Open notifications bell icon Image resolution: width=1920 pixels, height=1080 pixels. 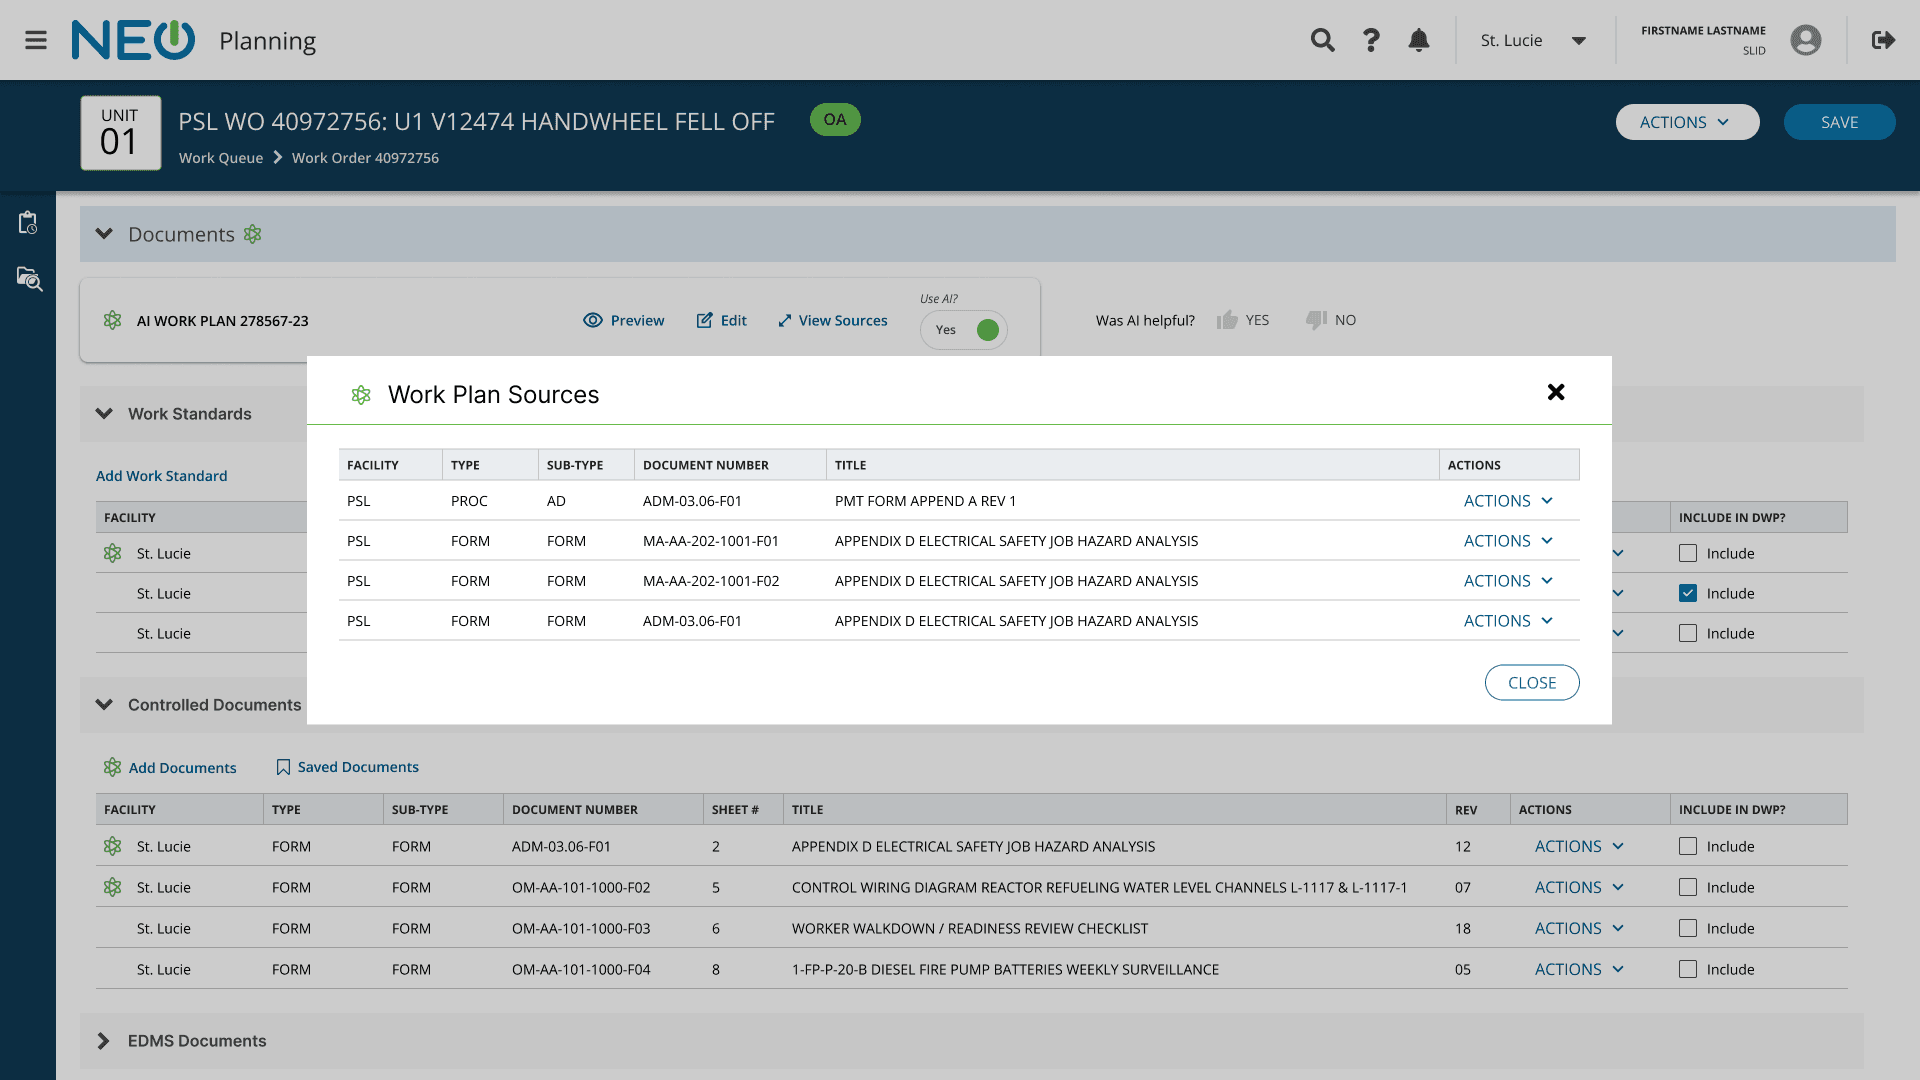1418,40
